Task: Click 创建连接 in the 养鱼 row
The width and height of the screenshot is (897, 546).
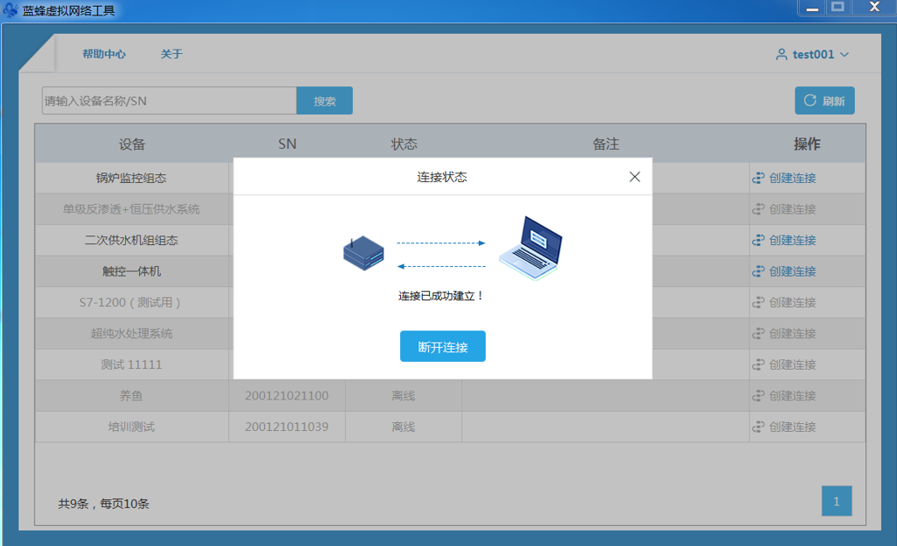Action: pyautogui.click(x=784, y=395)
